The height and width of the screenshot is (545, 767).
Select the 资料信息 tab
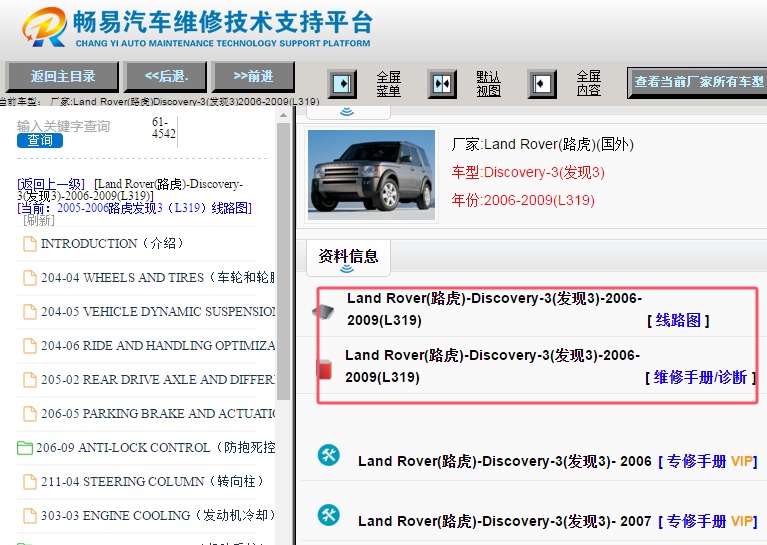point(348,256)
